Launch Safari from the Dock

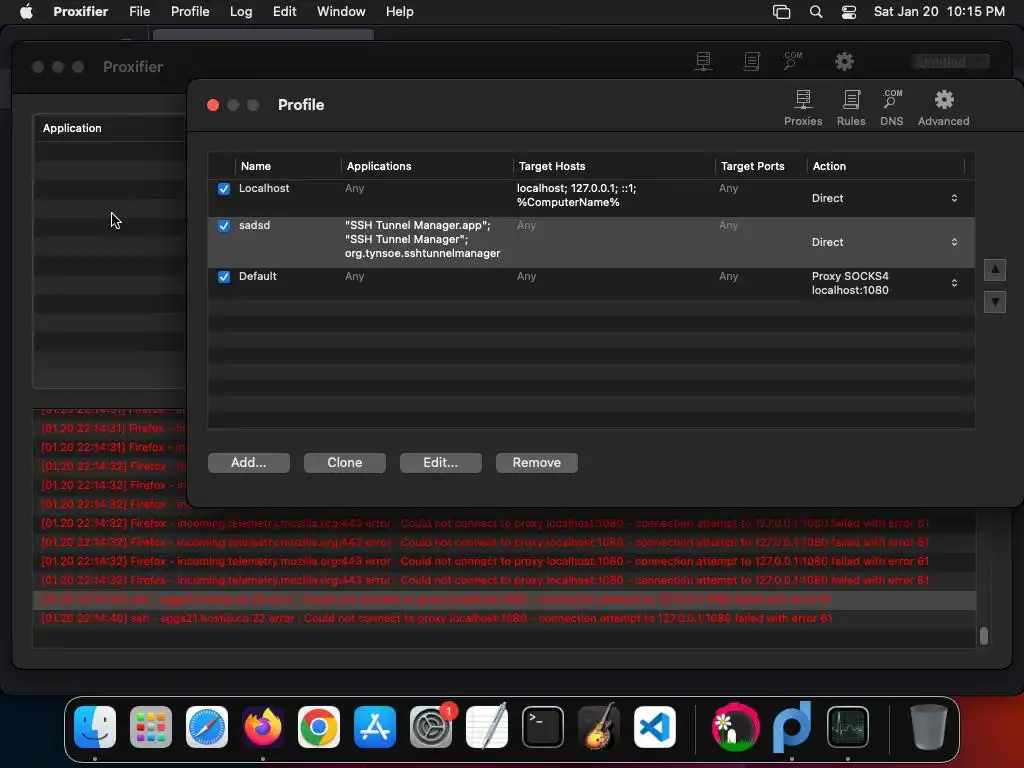(x=207, y=727)
